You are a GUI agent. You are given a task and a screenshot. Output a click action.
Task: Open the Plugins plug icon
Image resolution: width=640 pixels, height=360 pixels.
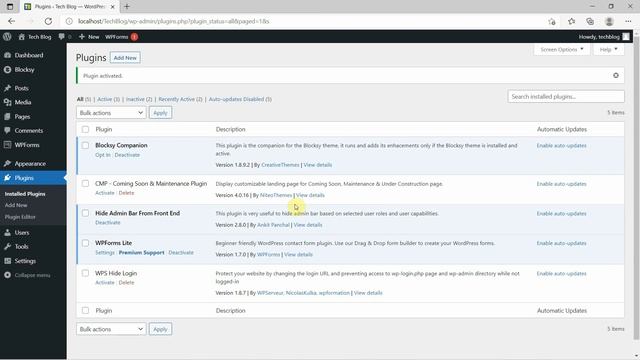tap(7, 178)
